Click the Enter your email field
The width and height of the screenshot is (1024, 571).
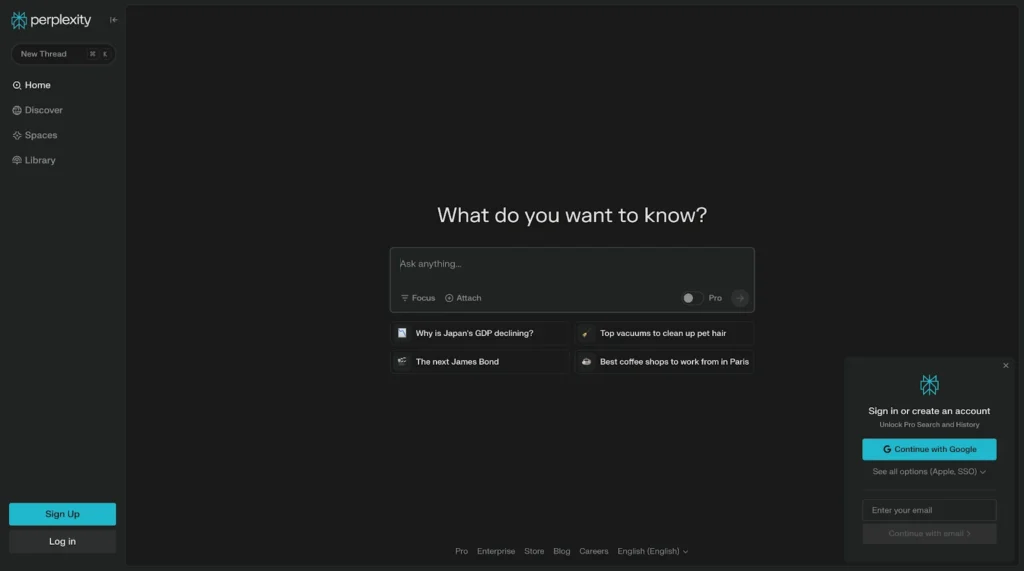coord(929,510)
